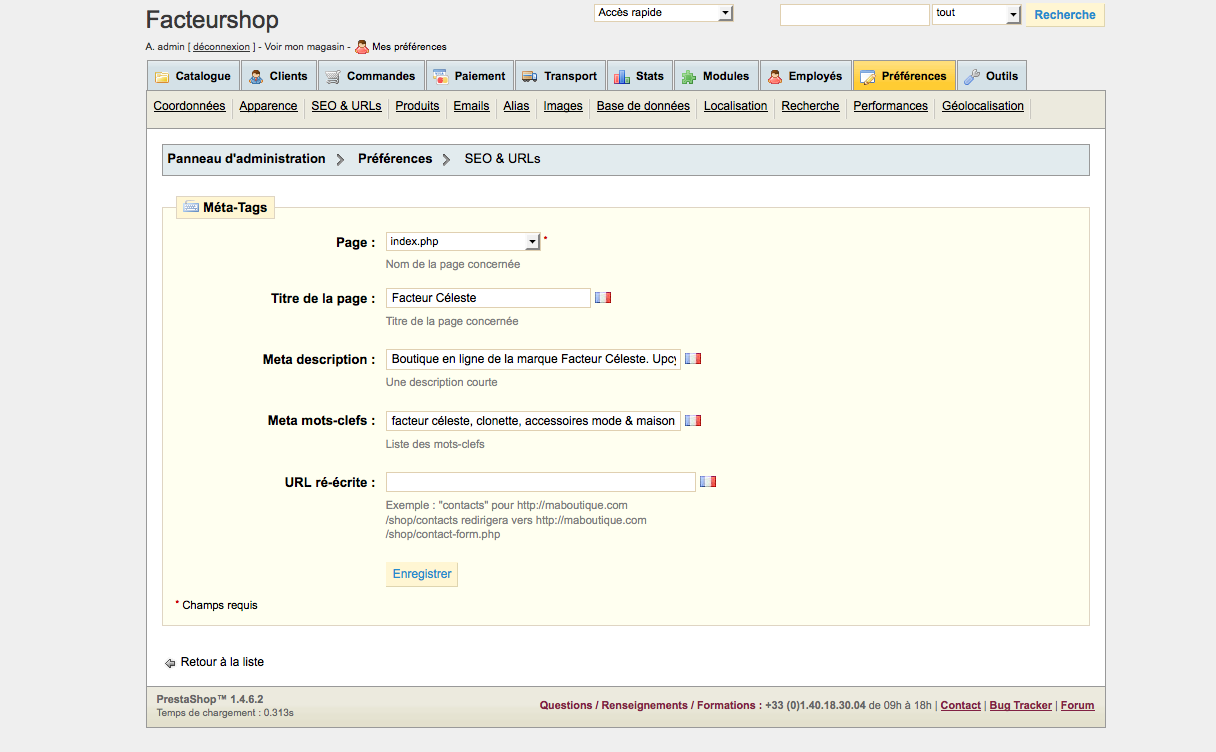This screenshot has width=1216, height=752.
Task: Click the top search text field
Action: (855, 15)
